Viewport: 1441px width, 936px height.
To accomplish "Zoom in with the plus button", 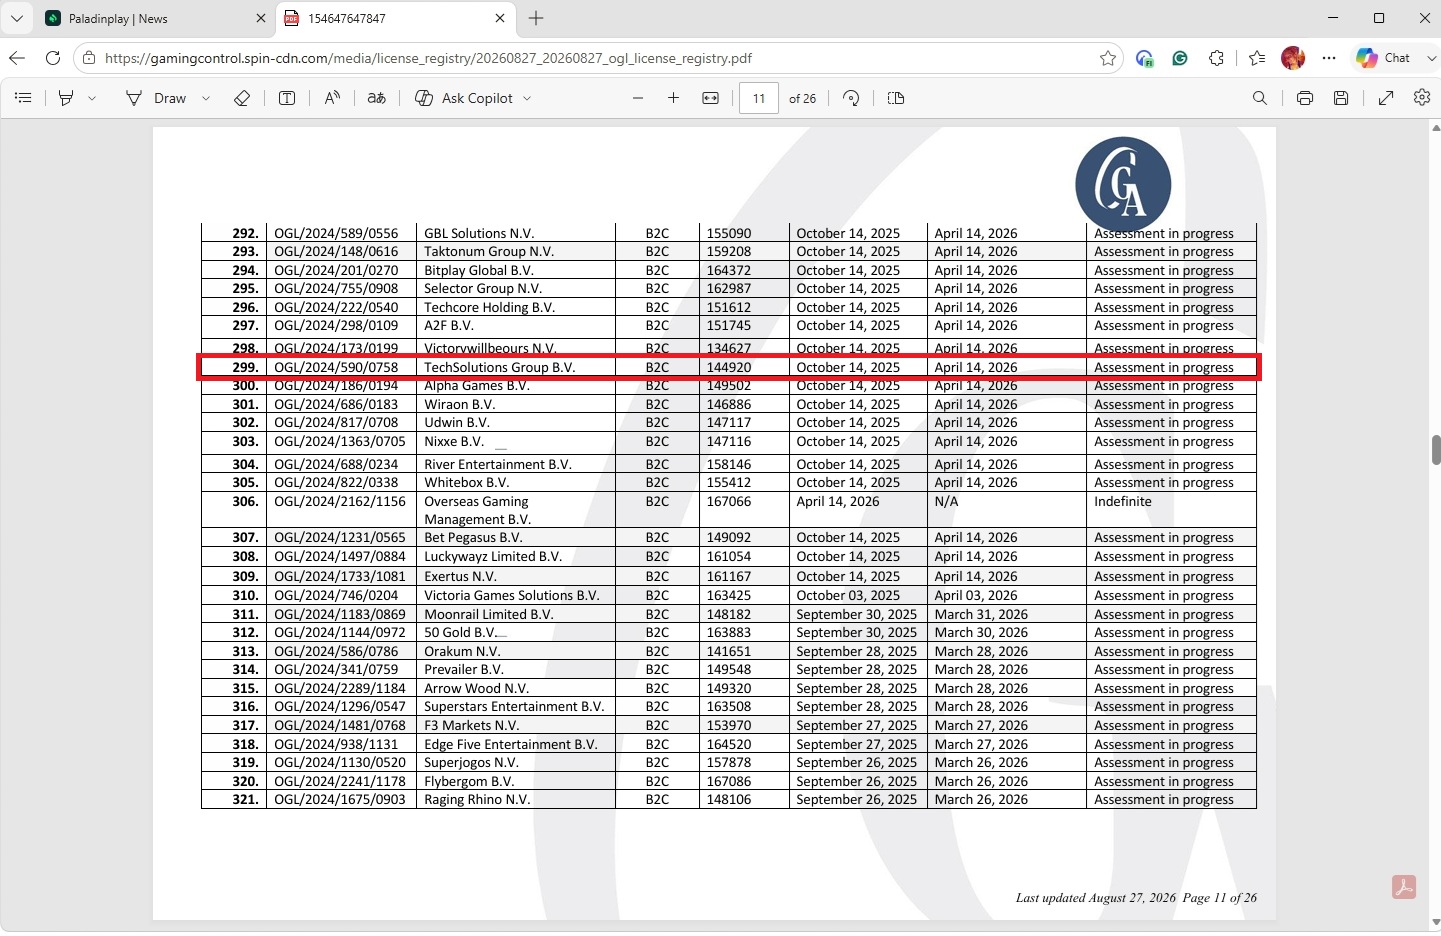I will pos(674,98).
